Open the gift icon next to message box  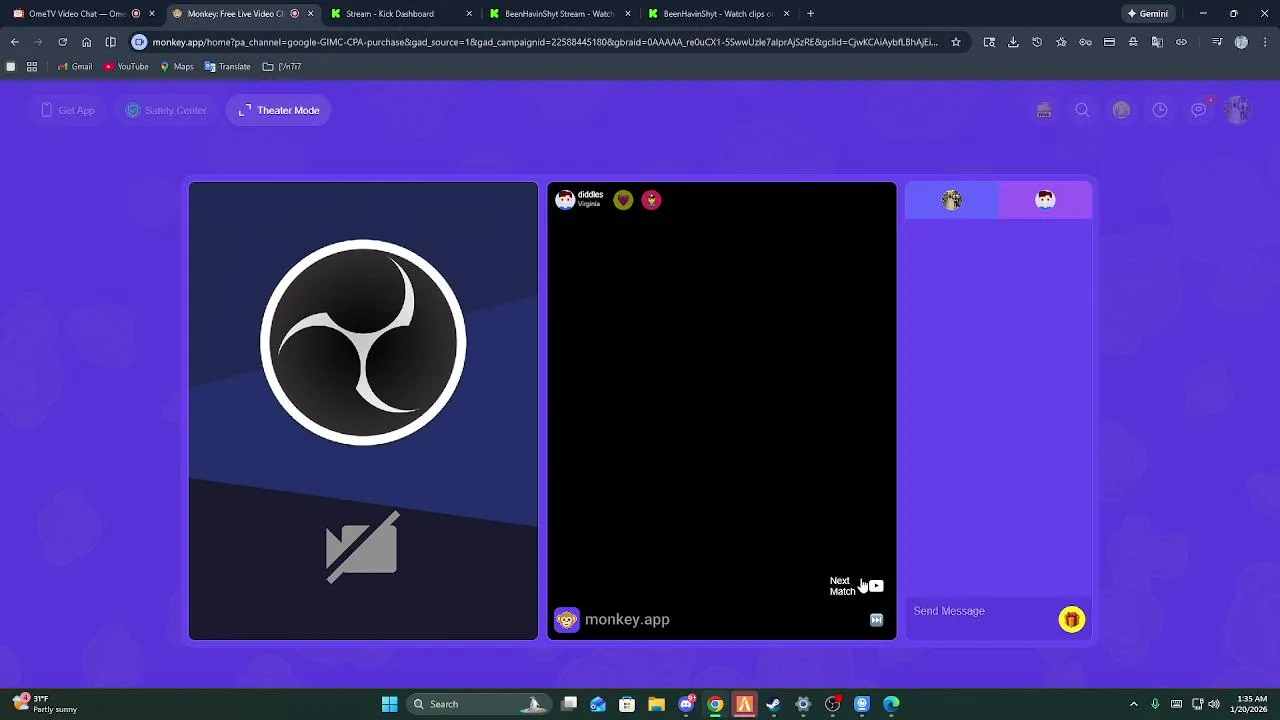pyautogui.click(x=1071, y=620)
